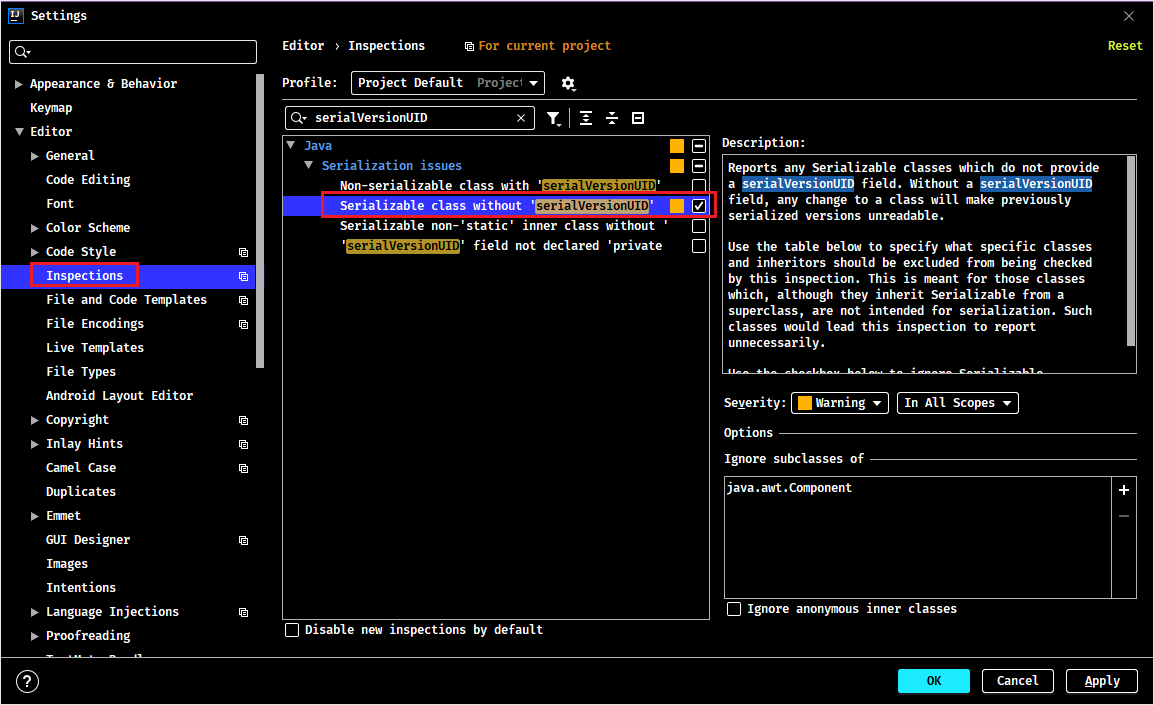The width and height of the screenshot is (1154, 705).
Task: Check 'Disable new inspections by default'
Action: 292,630
